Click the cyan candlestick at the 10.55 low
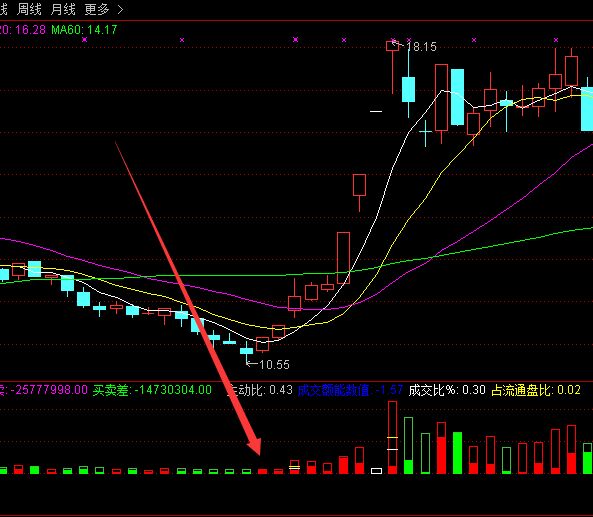The image size is (593, 517). [x=247, y=351]
